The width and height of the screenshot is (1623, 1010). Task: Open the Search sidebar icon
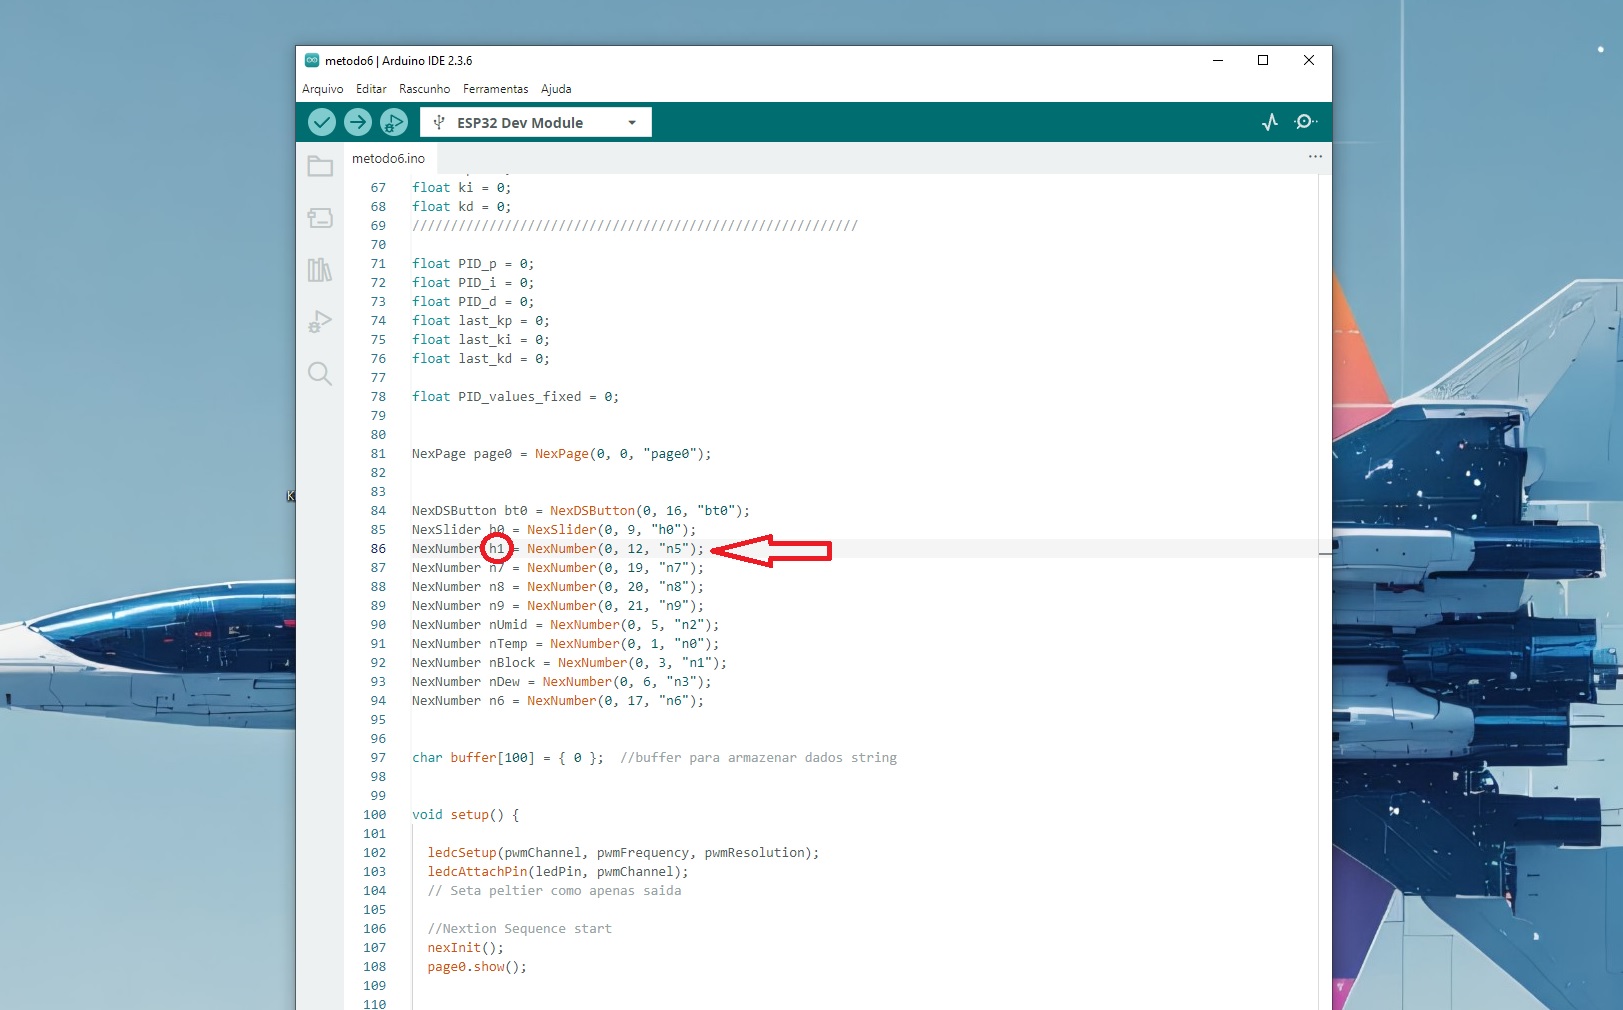(320, 374)
